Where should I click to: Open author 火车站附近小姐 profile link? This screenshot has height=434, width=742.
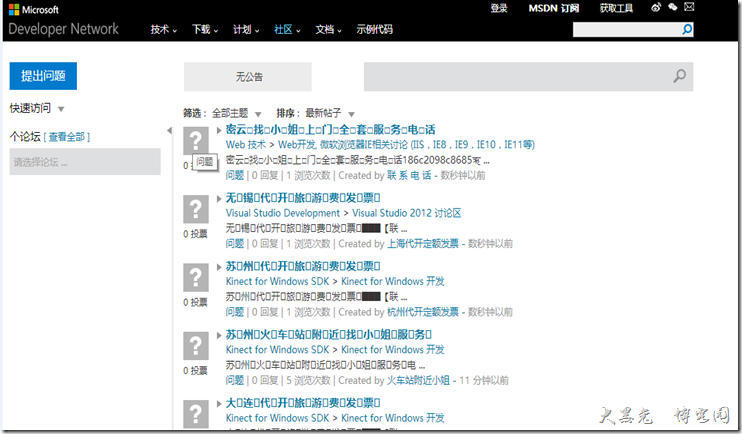coord(418,381)
